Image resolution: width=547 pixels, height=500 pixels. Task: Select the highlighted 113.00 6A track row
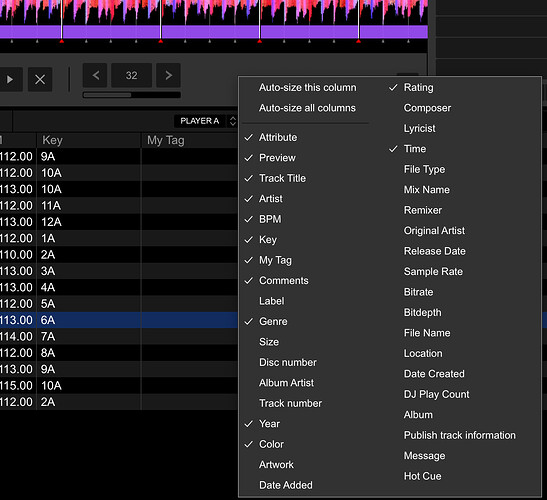pos(119,320)
